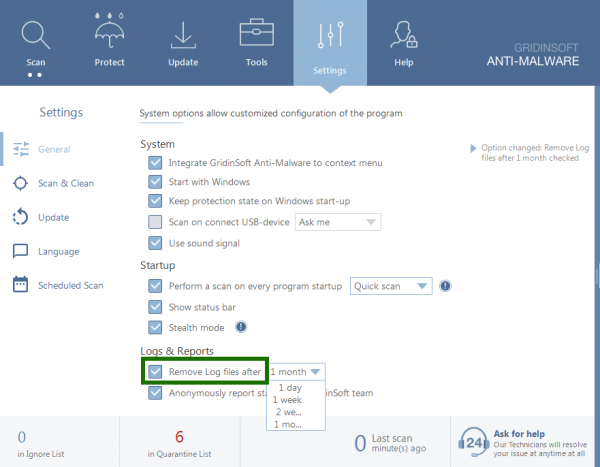Toggle Stealth mode checkbox

click(x=155, y=327)
